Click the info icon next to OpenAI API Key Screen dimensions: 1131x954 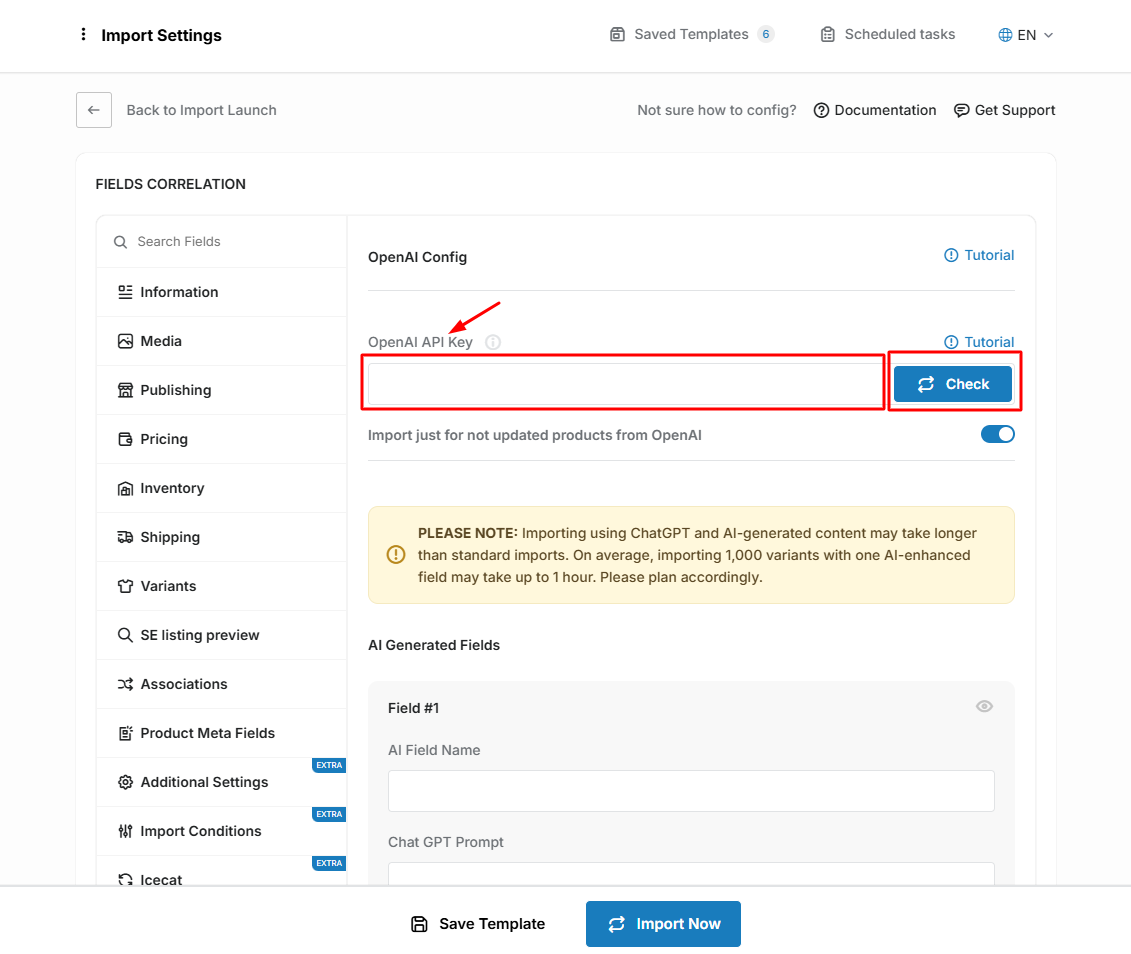[493, 343]
